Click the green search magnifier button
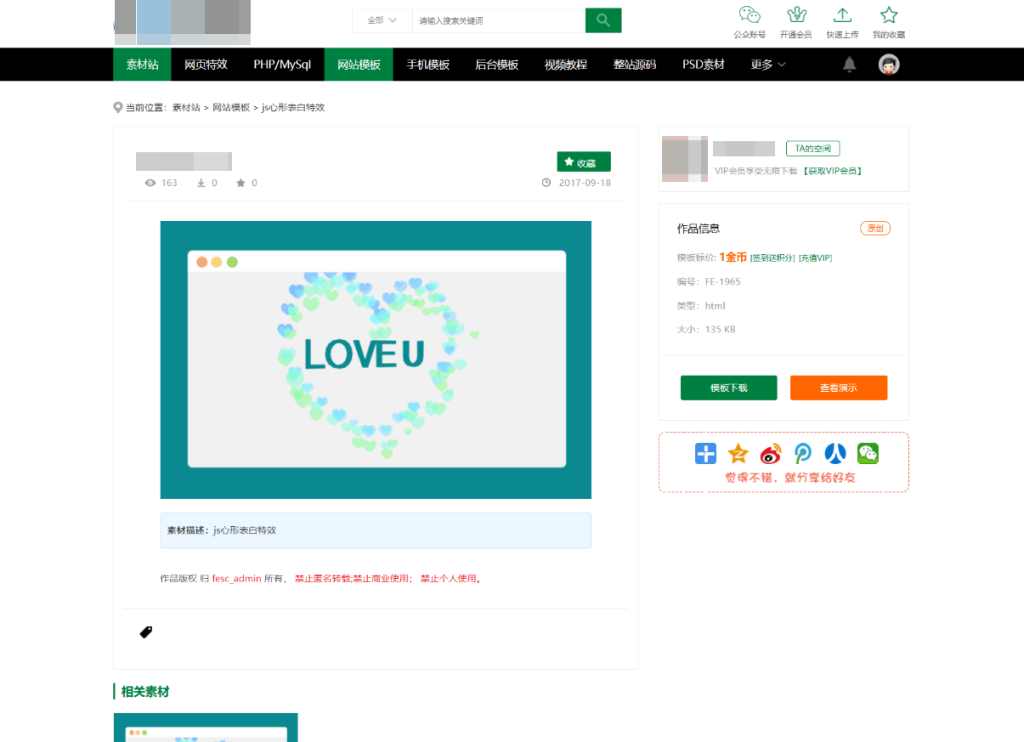 tap(603, 20)
